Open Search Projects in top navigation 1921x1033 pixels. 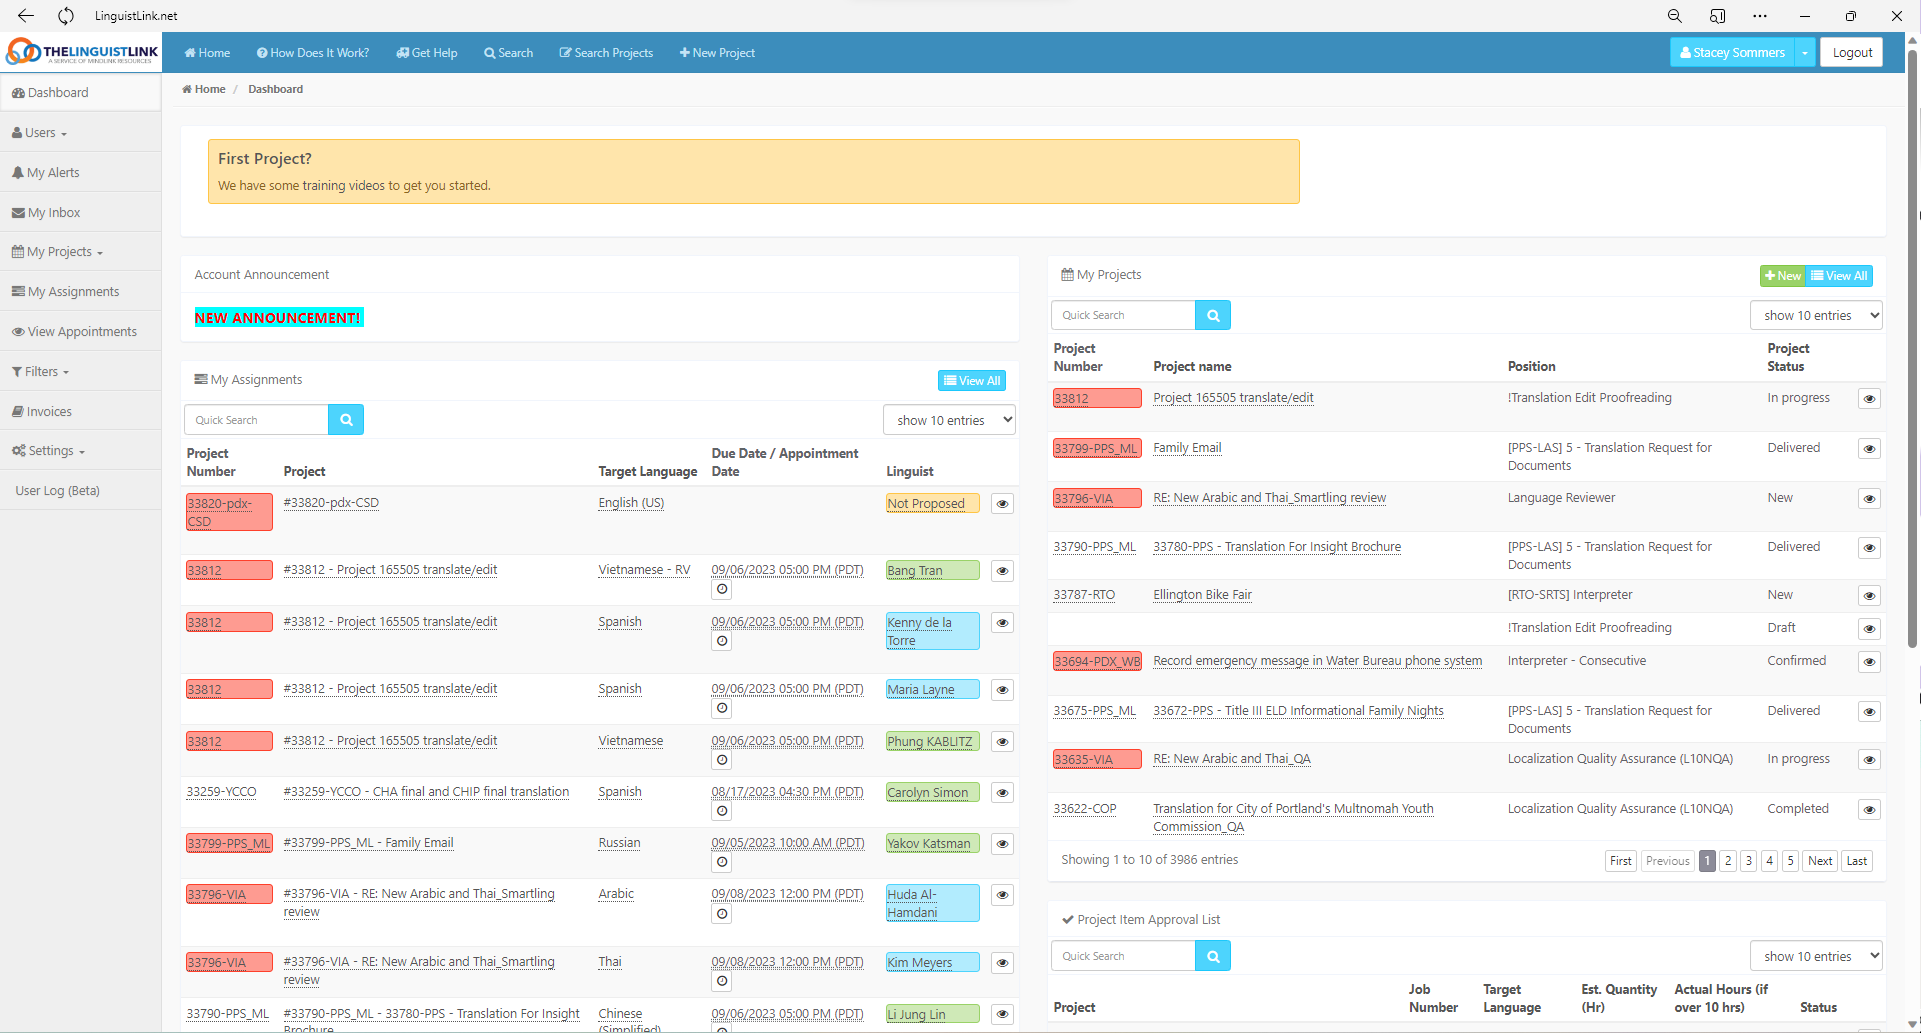(x=606, y=53)
